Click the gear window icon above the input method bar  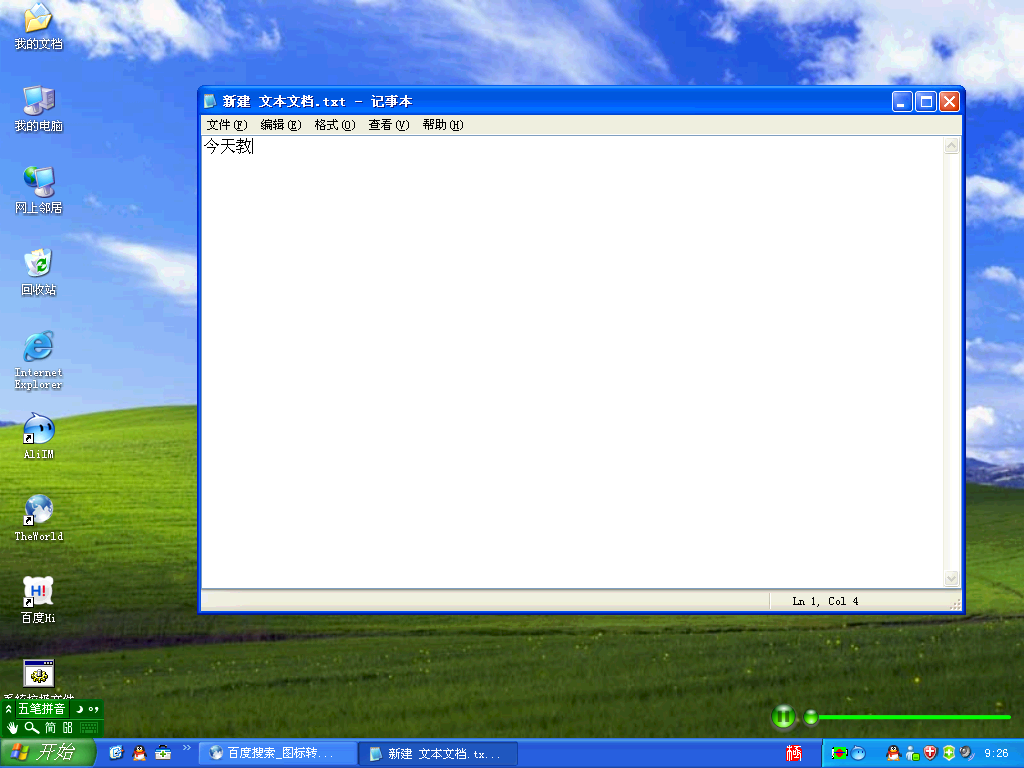[x=39, y=673]
